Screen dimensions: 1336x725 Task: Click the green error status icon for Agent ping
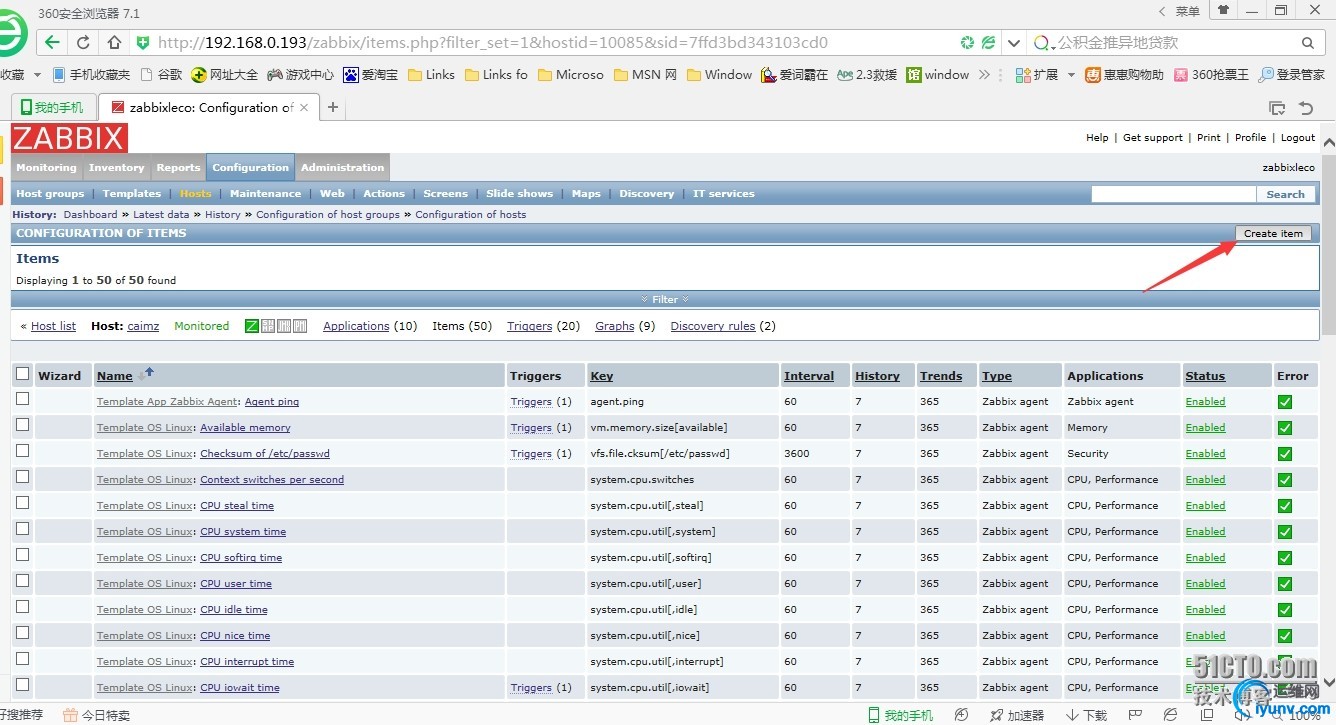coord(1285,402)
